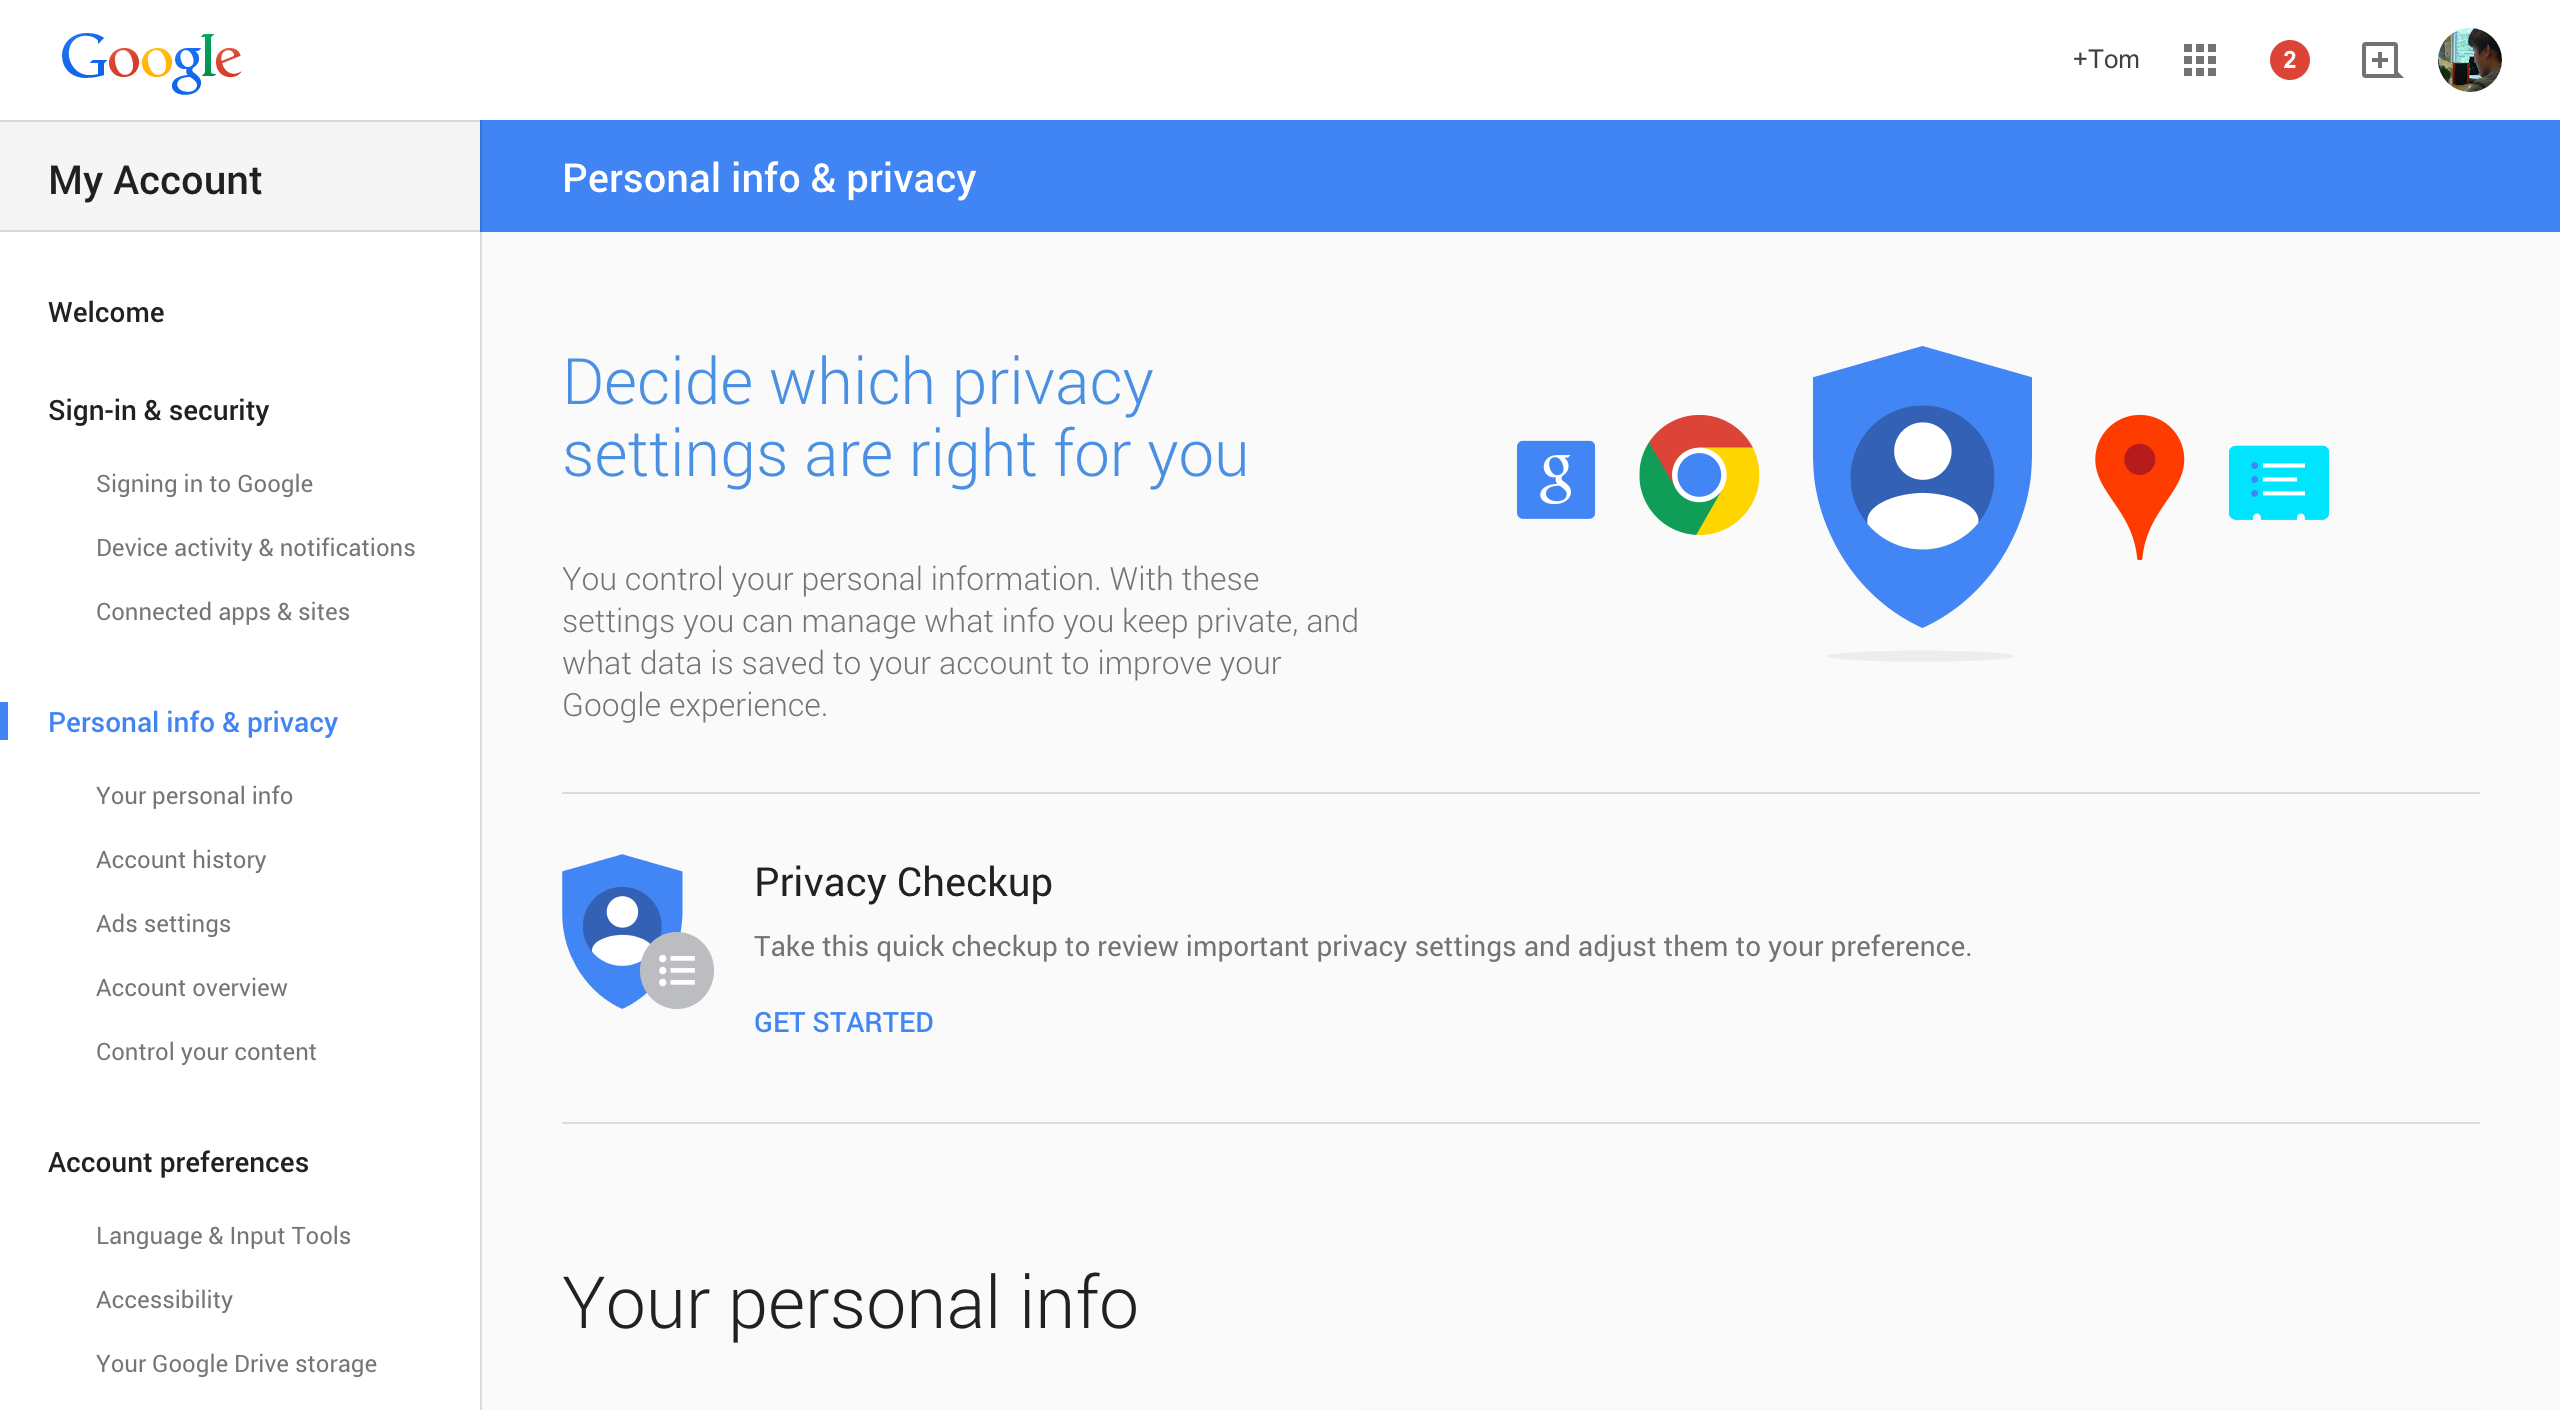Viewport: 2560px width, 1410px height.
Task: Open Account preferences section
Action: pos(178,1162)
